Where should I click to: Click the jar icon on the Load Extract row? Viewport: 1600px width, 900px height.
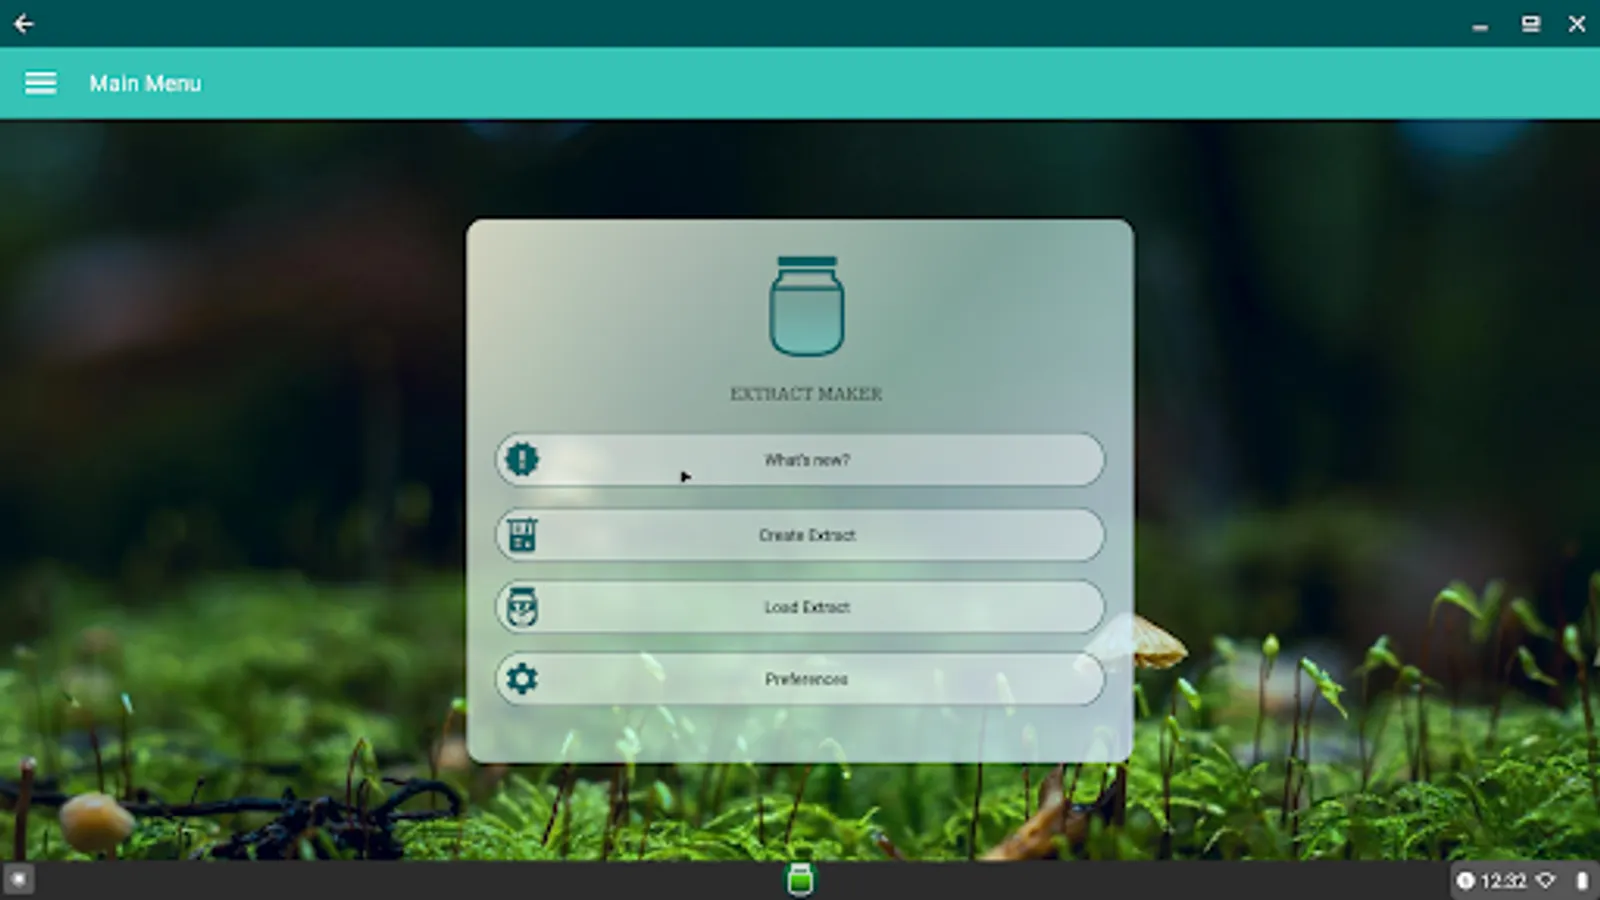(x=521, y=607)
